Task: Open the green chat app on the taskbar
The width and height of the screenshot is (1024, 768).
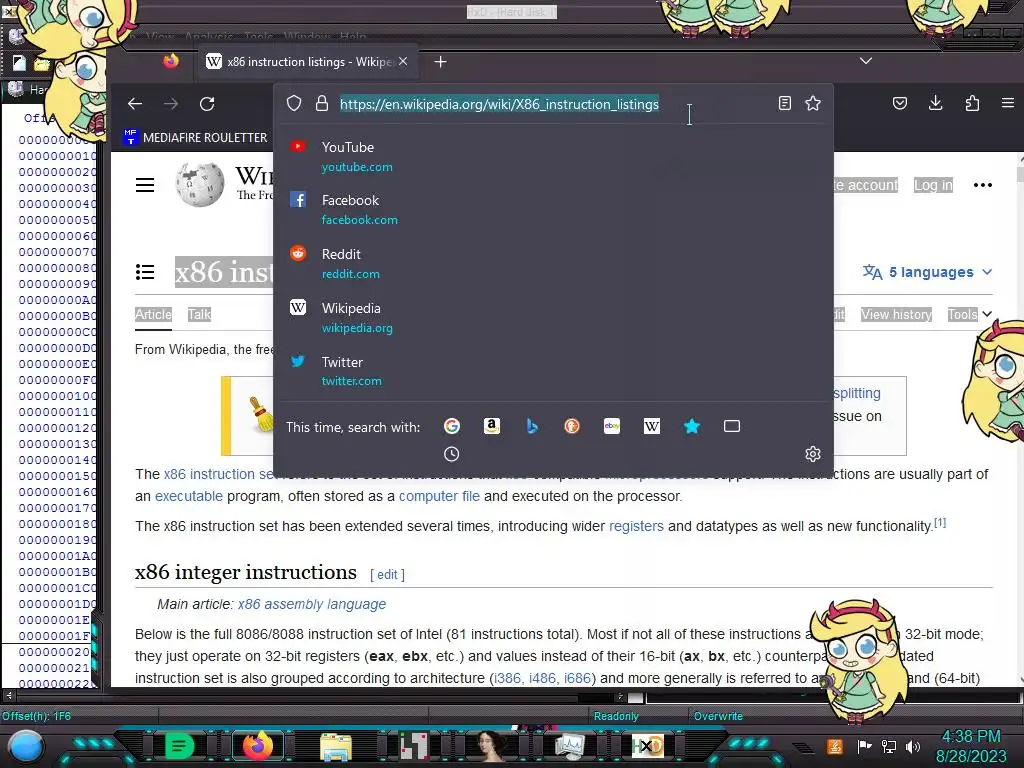Action: point(179,746)
